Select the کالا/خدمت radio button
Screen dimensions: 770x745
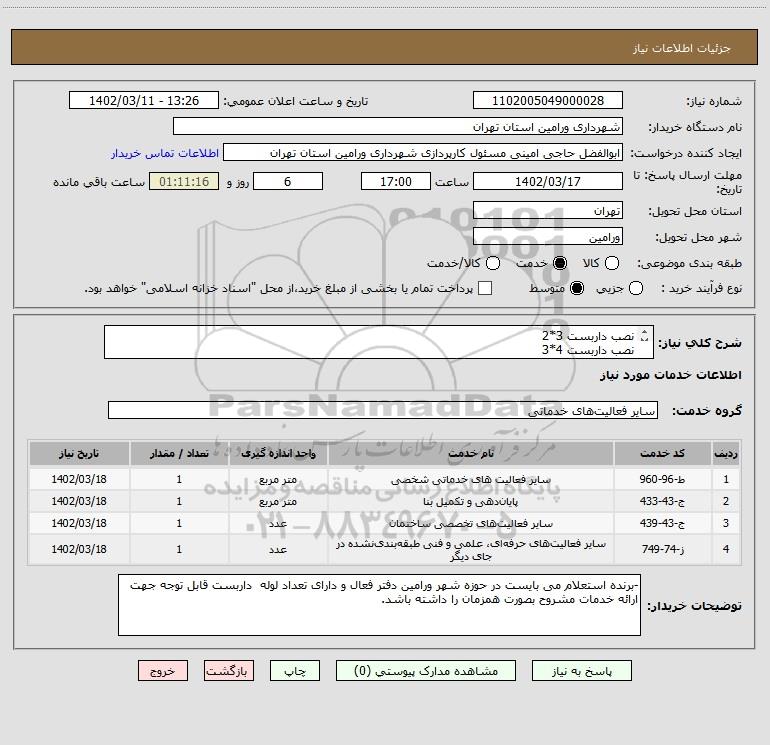493,263
